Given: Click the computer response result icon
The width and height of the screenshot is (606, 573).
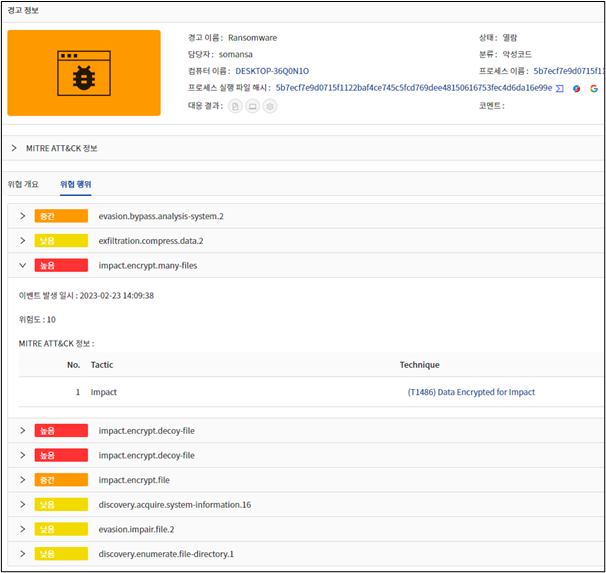Looking at the screenshot, I should (x=252, y=106).
